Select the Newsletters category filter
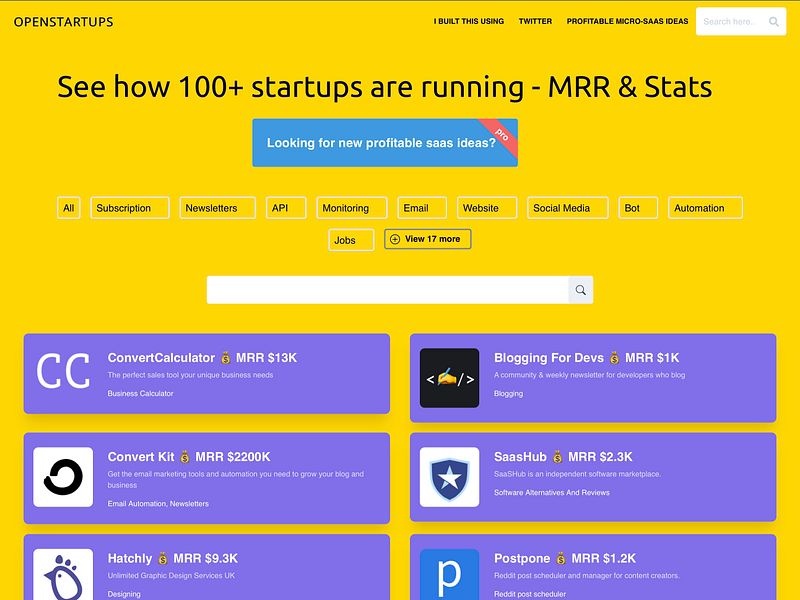Image resolution: width=800 pixels, height=600 pixels. pyautogui.click(x=217, y=208)
